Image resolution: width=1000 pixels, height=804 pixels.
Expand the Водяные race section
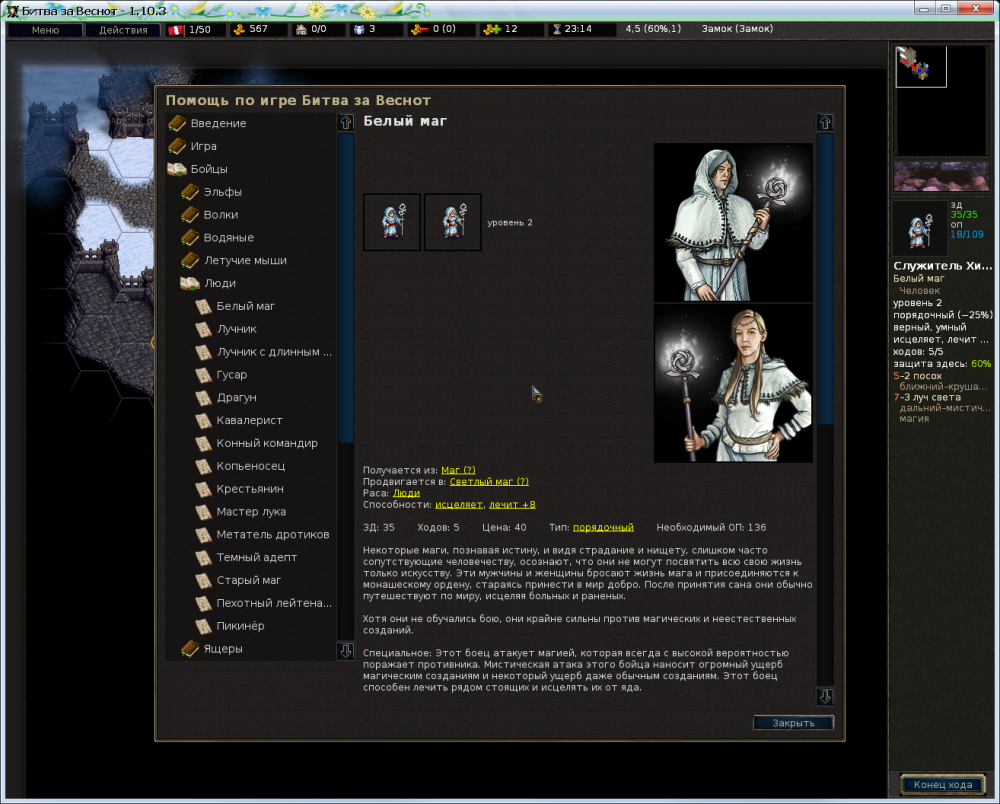228,238
